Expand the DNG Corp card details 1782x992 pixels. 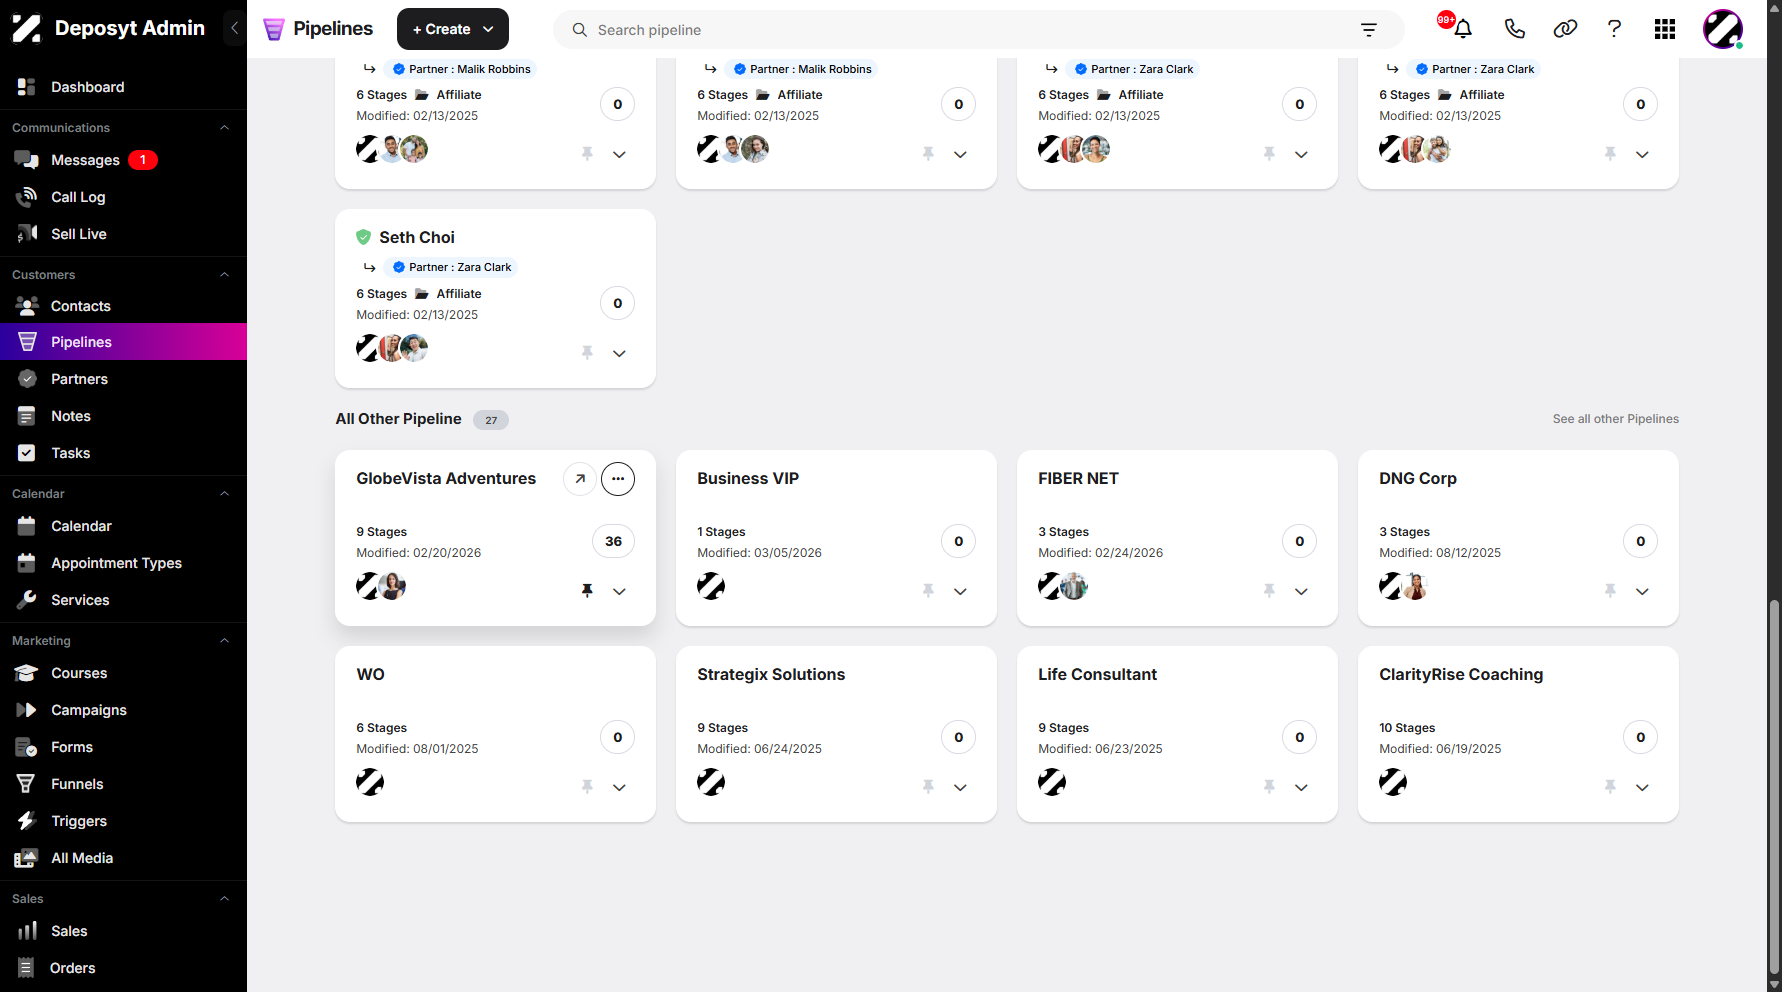[1642, 591]
